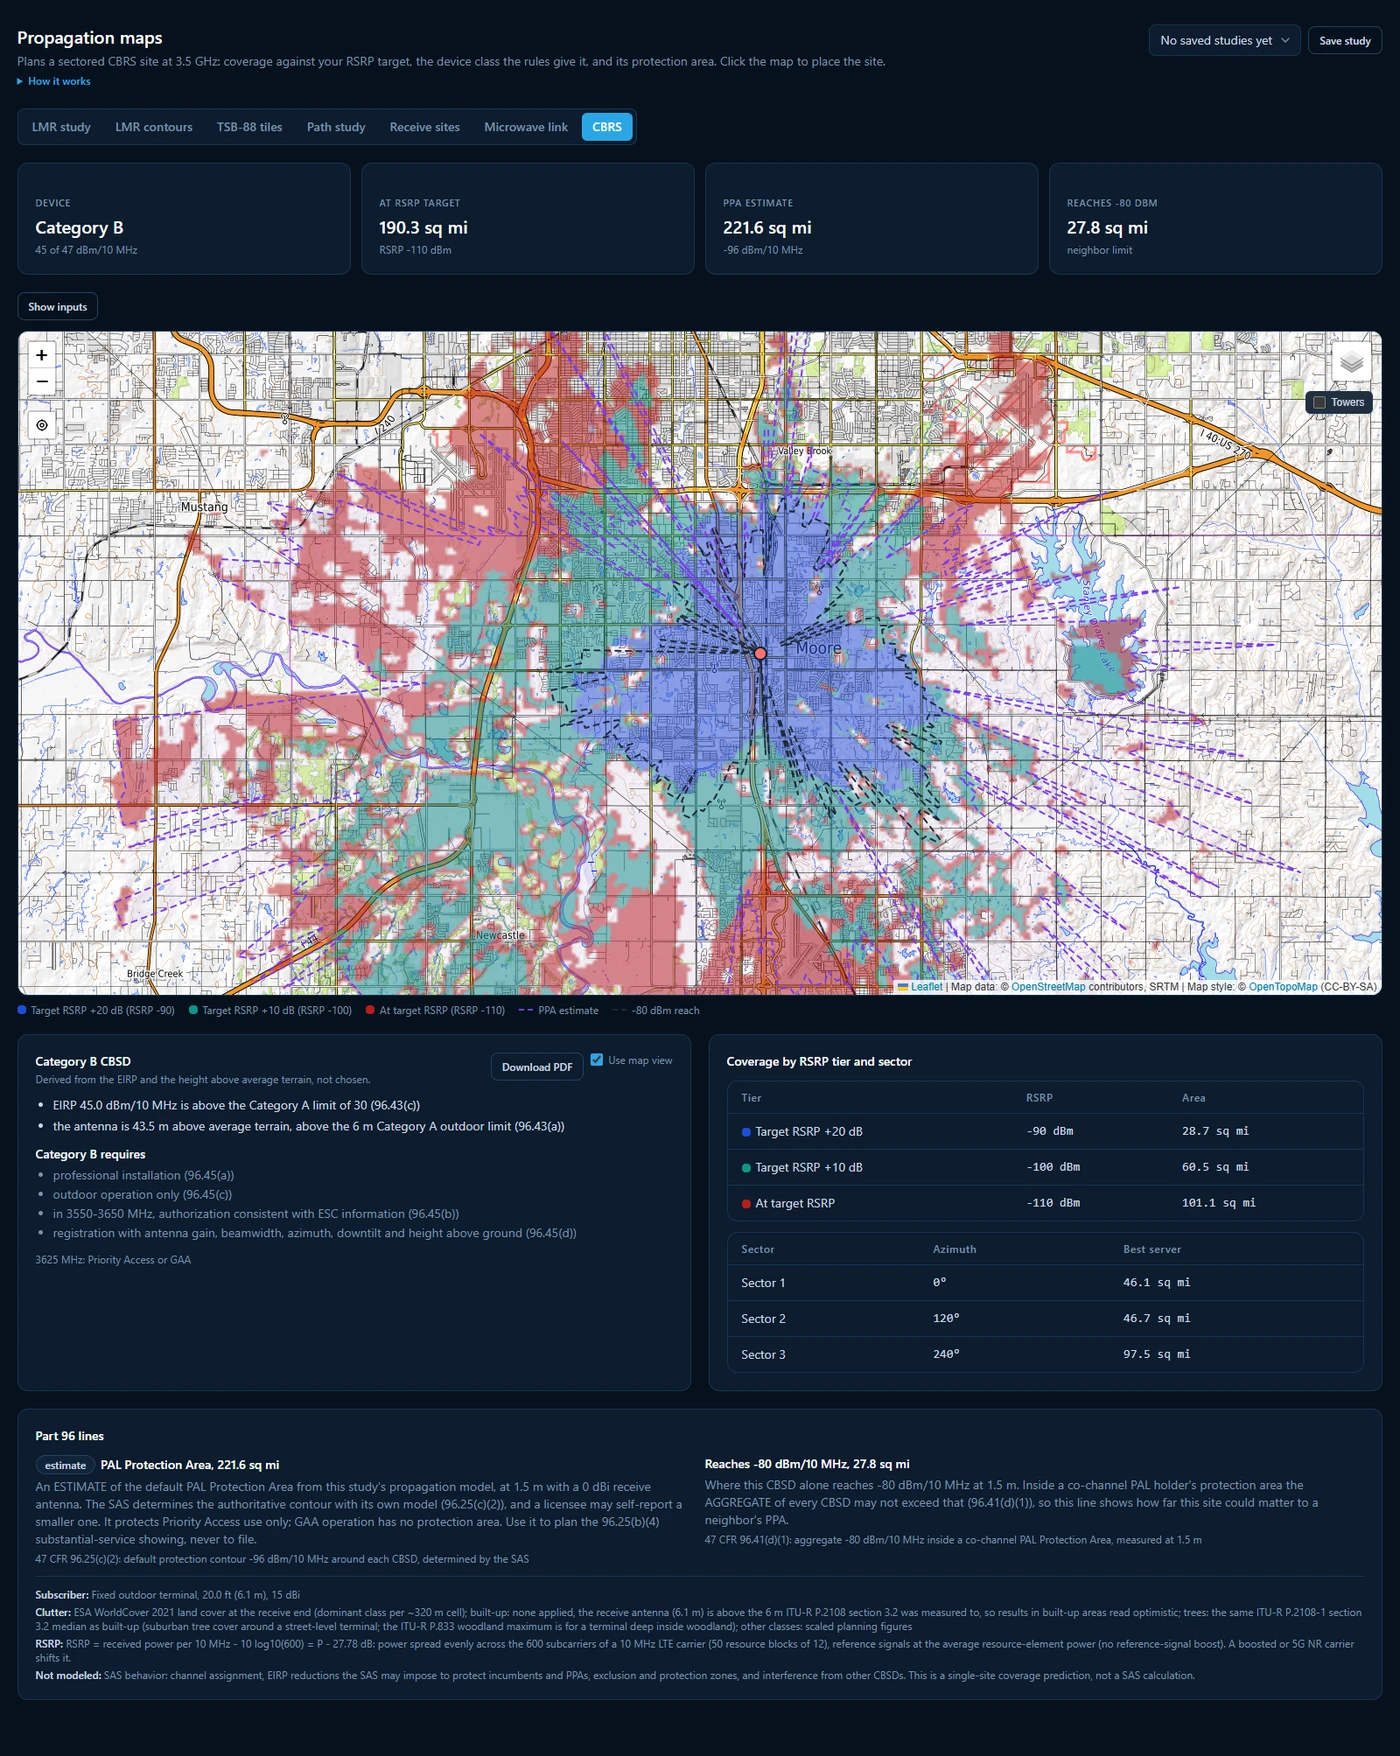The image size is (1400, 1756).
Task: Select the CBRS tab
Action: pyautogui.click(x=607, y=127)
